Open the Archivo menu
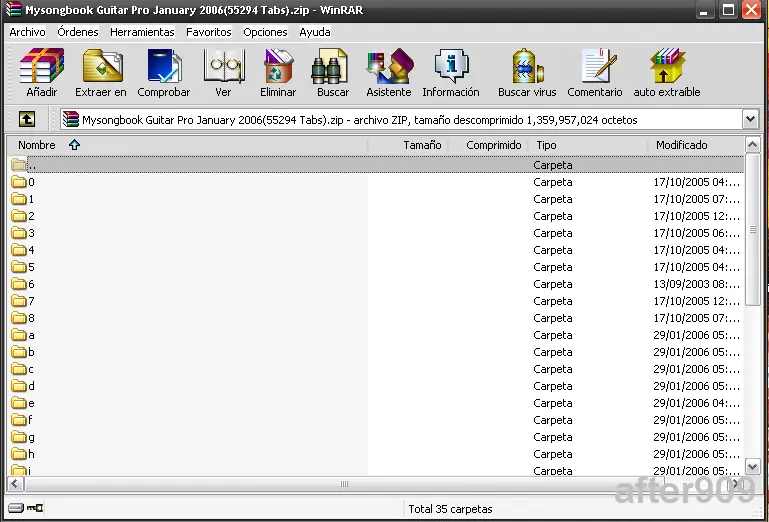769x522 pixels. pos(27,32)
